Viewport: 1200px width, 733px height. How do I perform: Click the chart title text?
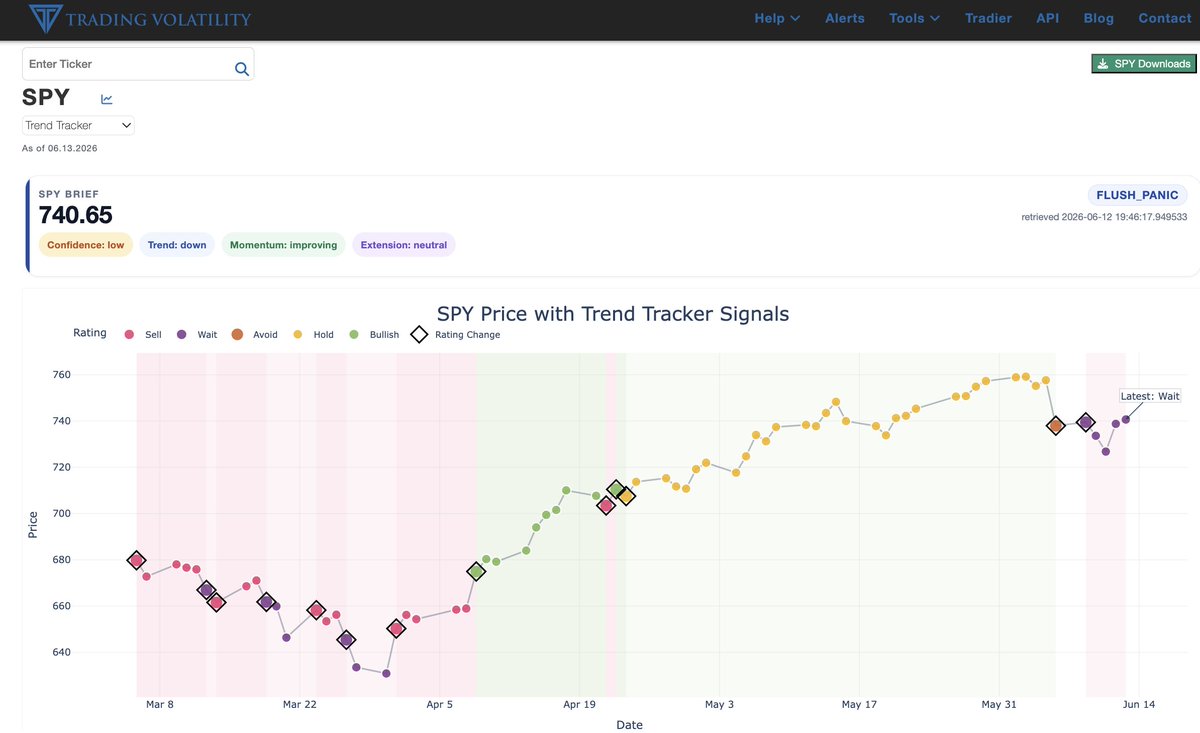point(613,314)
